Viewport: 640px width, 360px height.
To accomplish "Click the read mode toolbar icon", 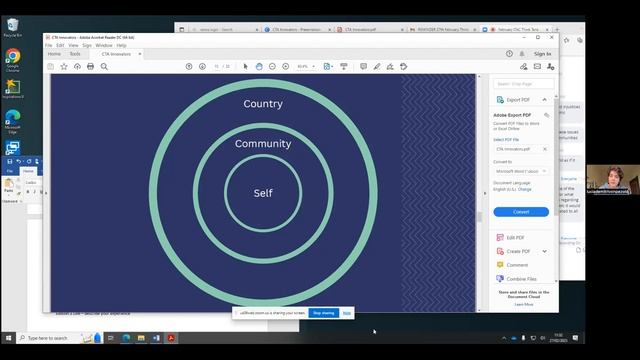I will (344, 67).
